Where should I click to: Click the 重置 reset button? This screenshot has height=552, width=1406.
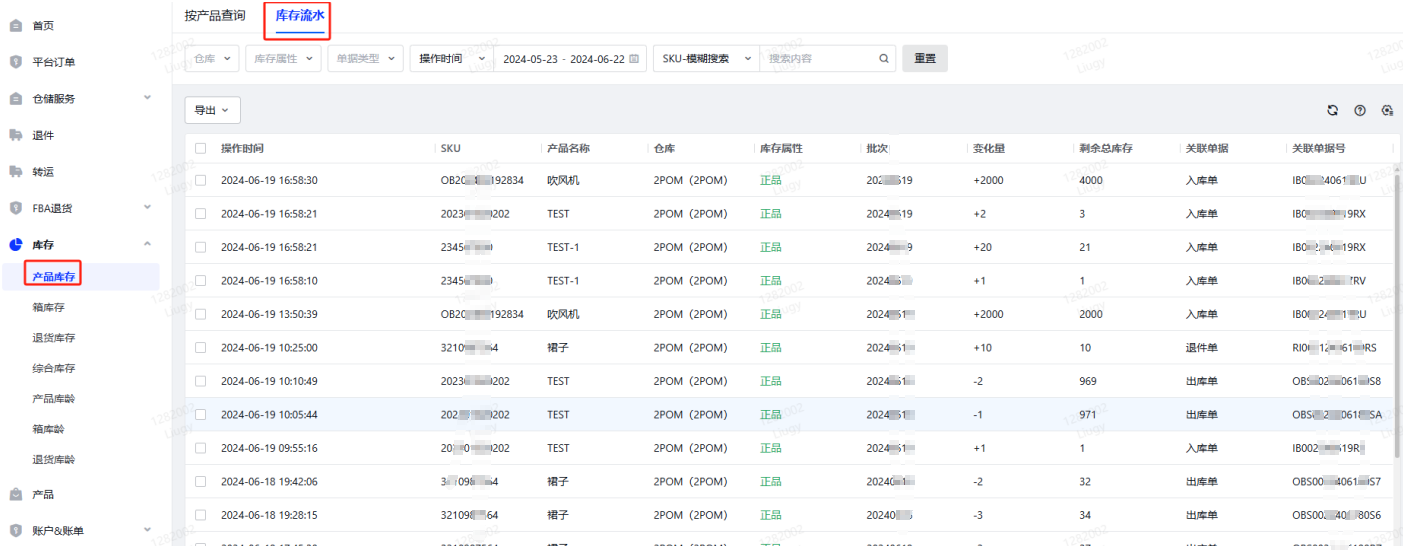[x=925, y=59]
